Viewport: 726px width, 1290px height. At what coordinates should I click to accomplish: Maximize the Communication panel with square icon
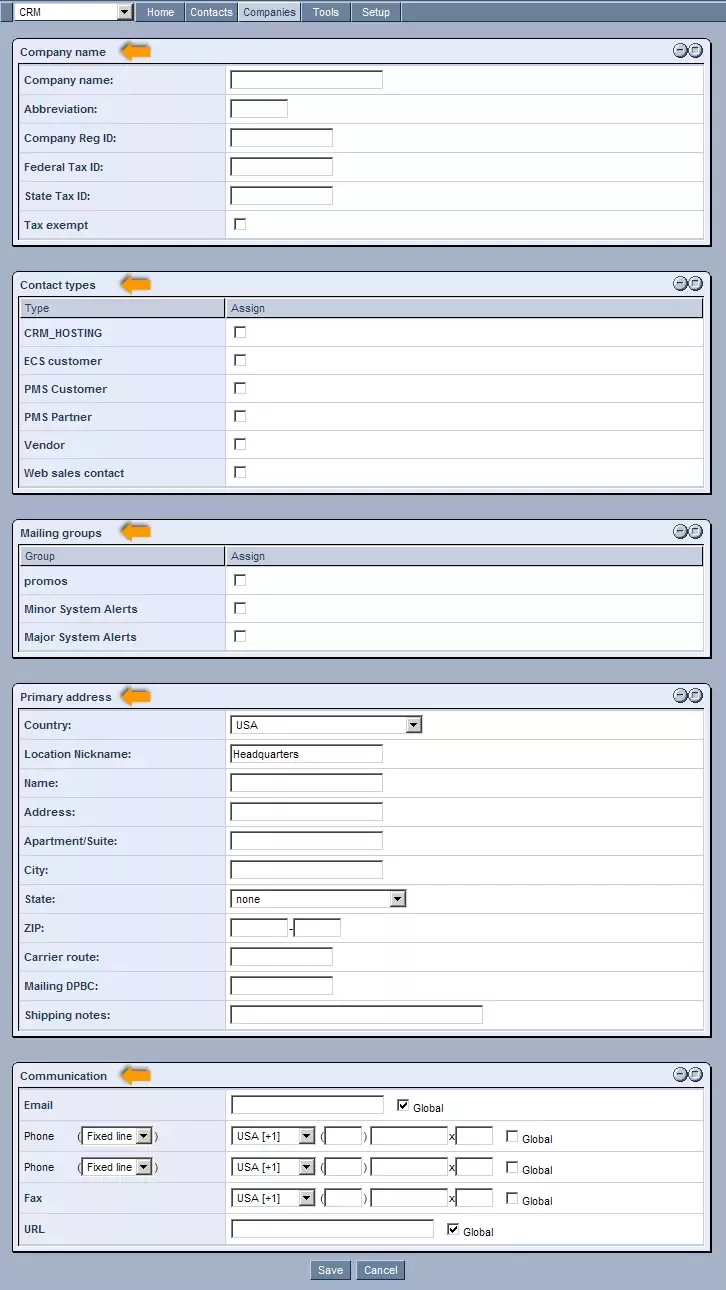[695, 1074]
